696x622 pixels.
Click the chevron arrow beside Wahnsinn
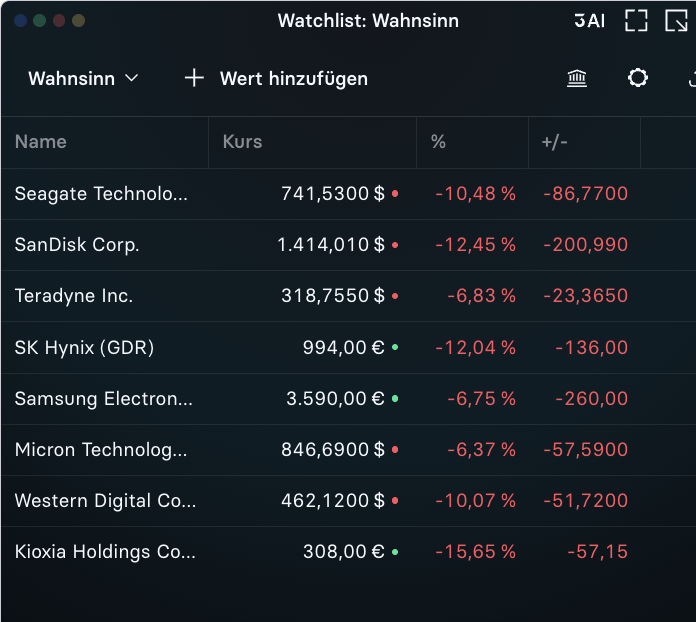tap(132, 79)
